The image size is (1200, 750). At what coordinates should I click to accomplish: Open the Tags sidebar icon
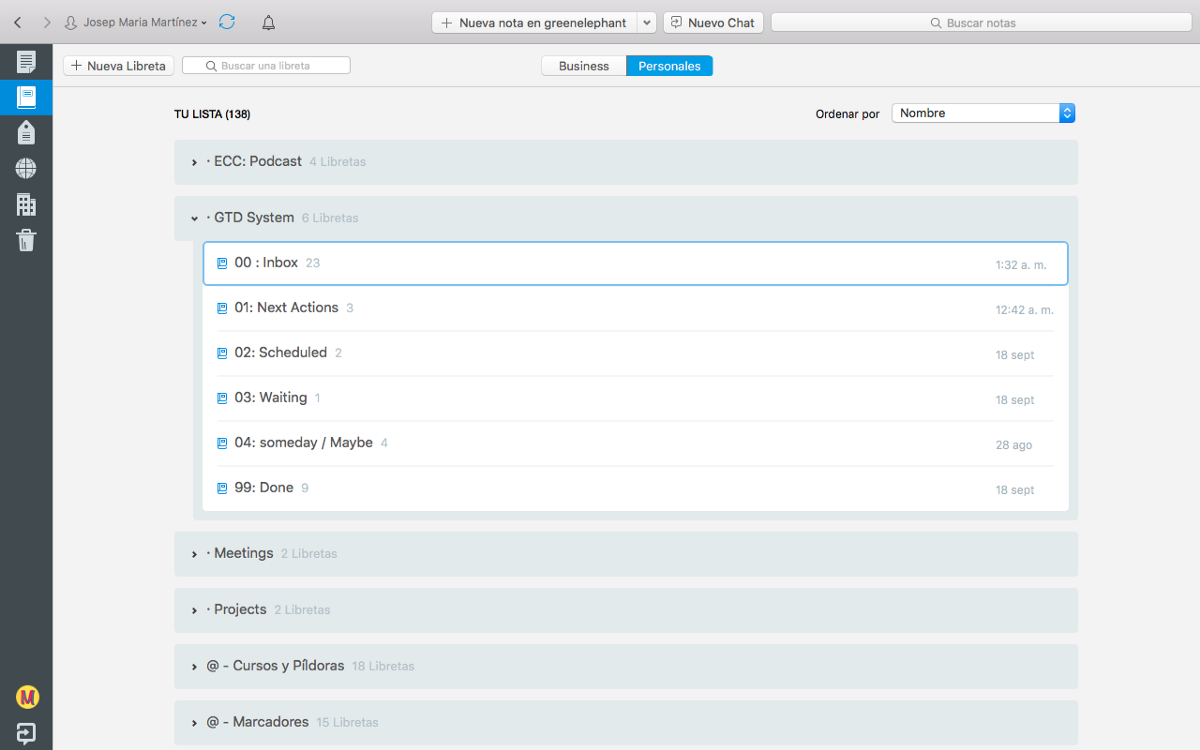click(x=26, y=132)
